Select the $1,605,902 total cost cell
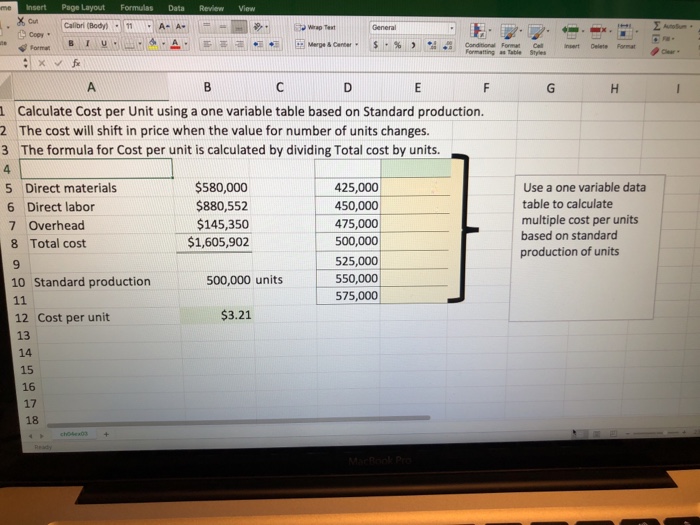 pos(213,242)
